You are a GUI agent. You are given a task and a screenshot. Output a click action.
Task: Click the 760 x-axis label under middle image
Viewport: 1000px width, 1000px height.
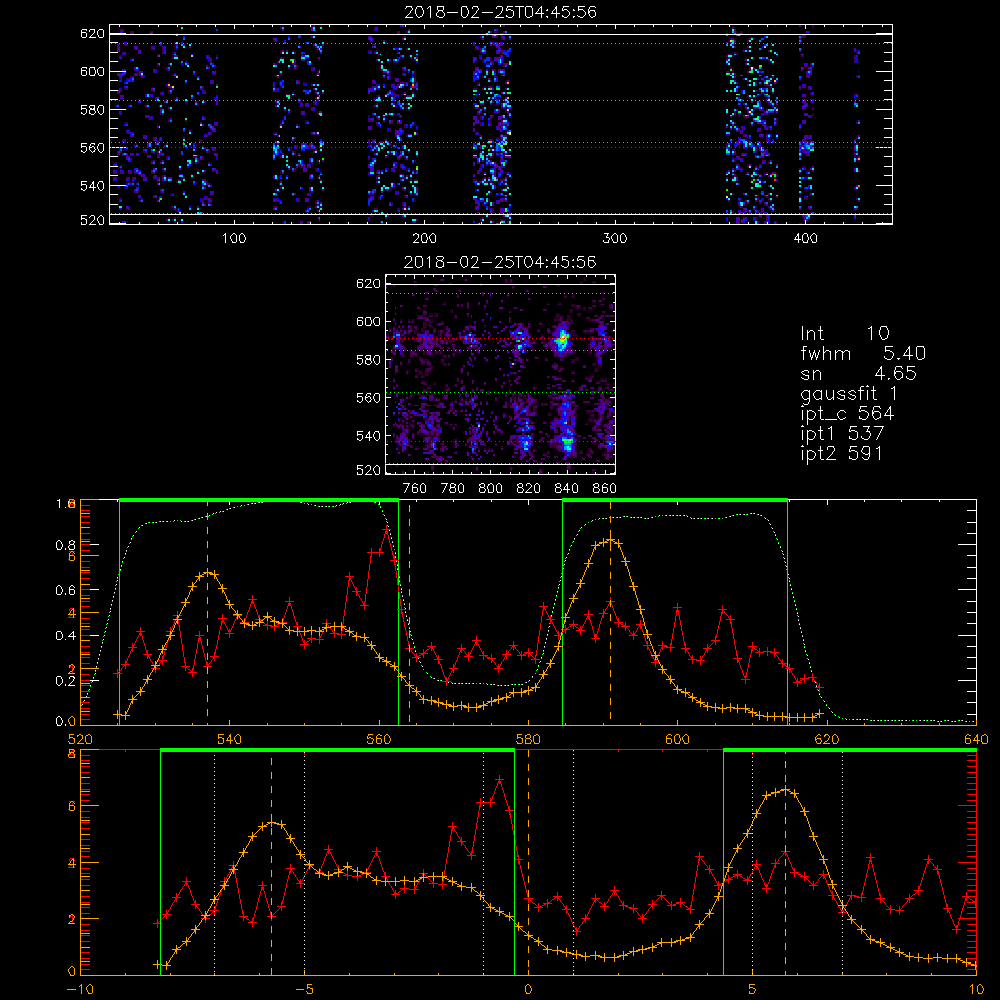click(415, 489)
